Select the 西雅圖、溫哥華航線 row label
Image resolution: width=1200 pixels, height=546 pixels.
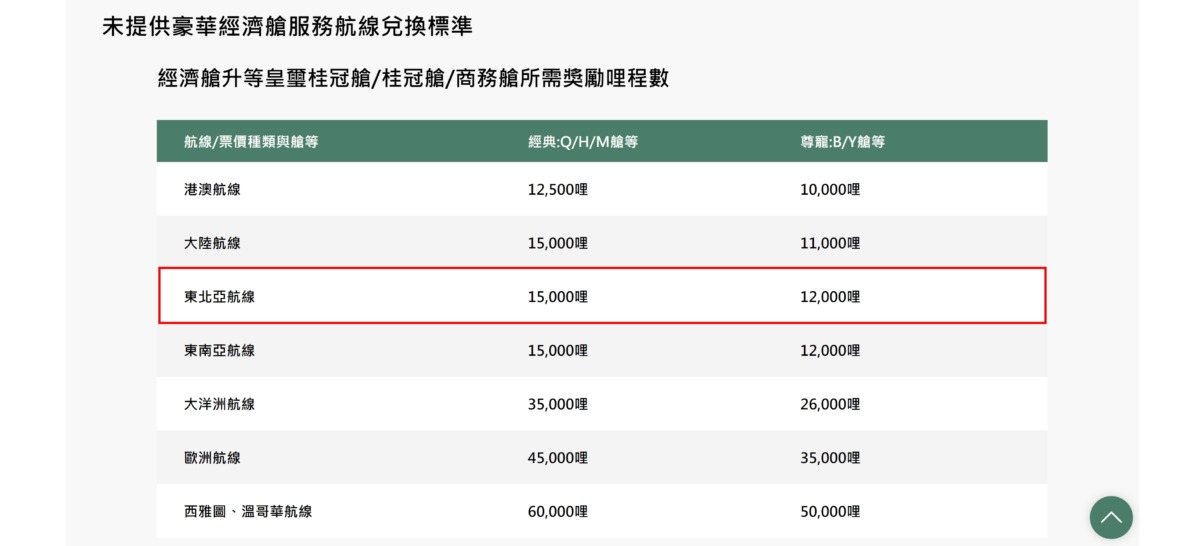click(x=248, y=512)
